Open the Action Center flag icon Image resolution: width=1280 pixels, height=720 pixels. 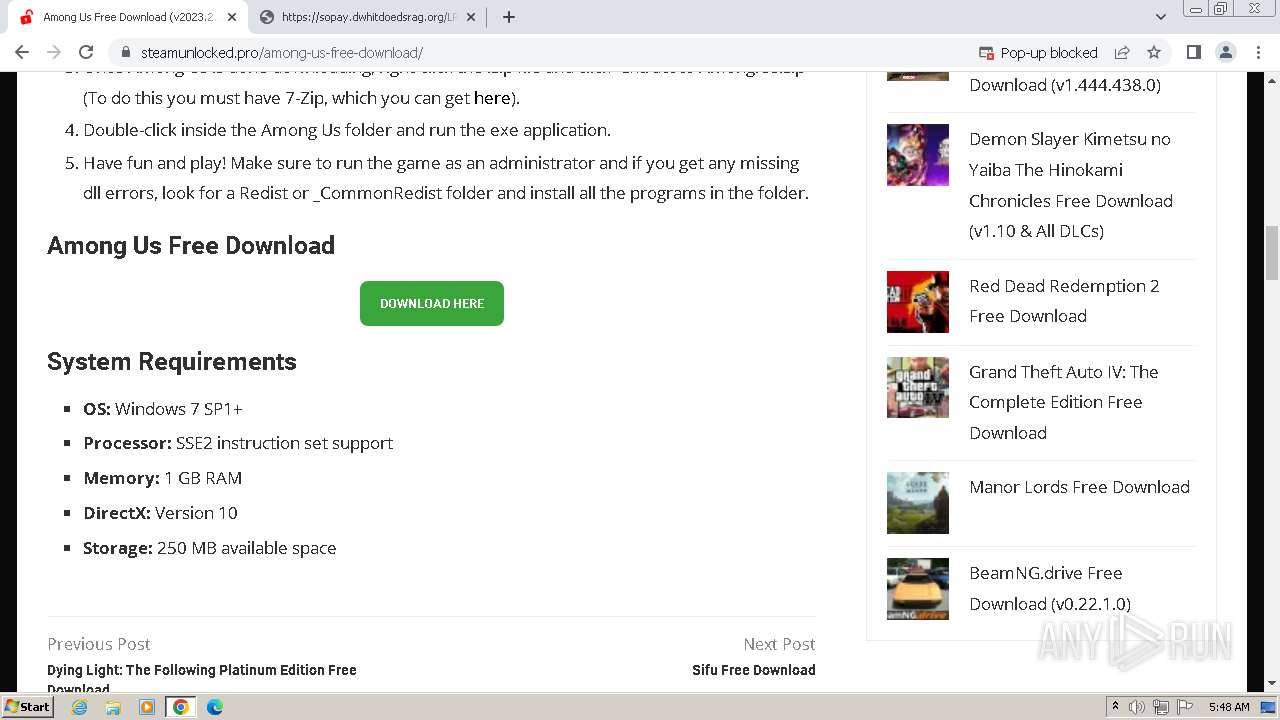click(x=1185, y=707)
